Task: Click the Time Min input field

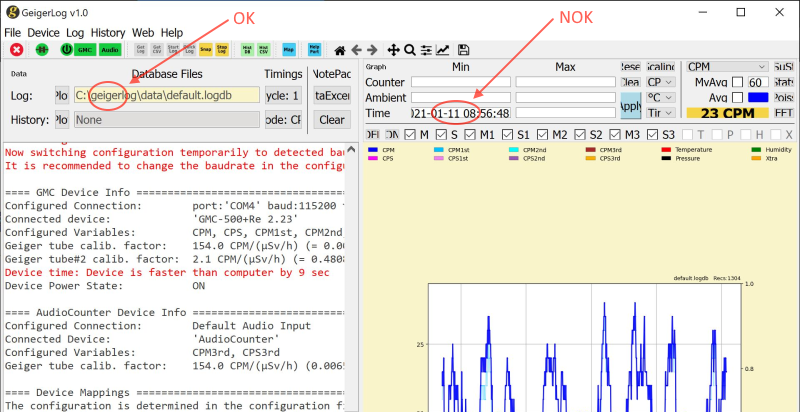Action: (461, 113)
